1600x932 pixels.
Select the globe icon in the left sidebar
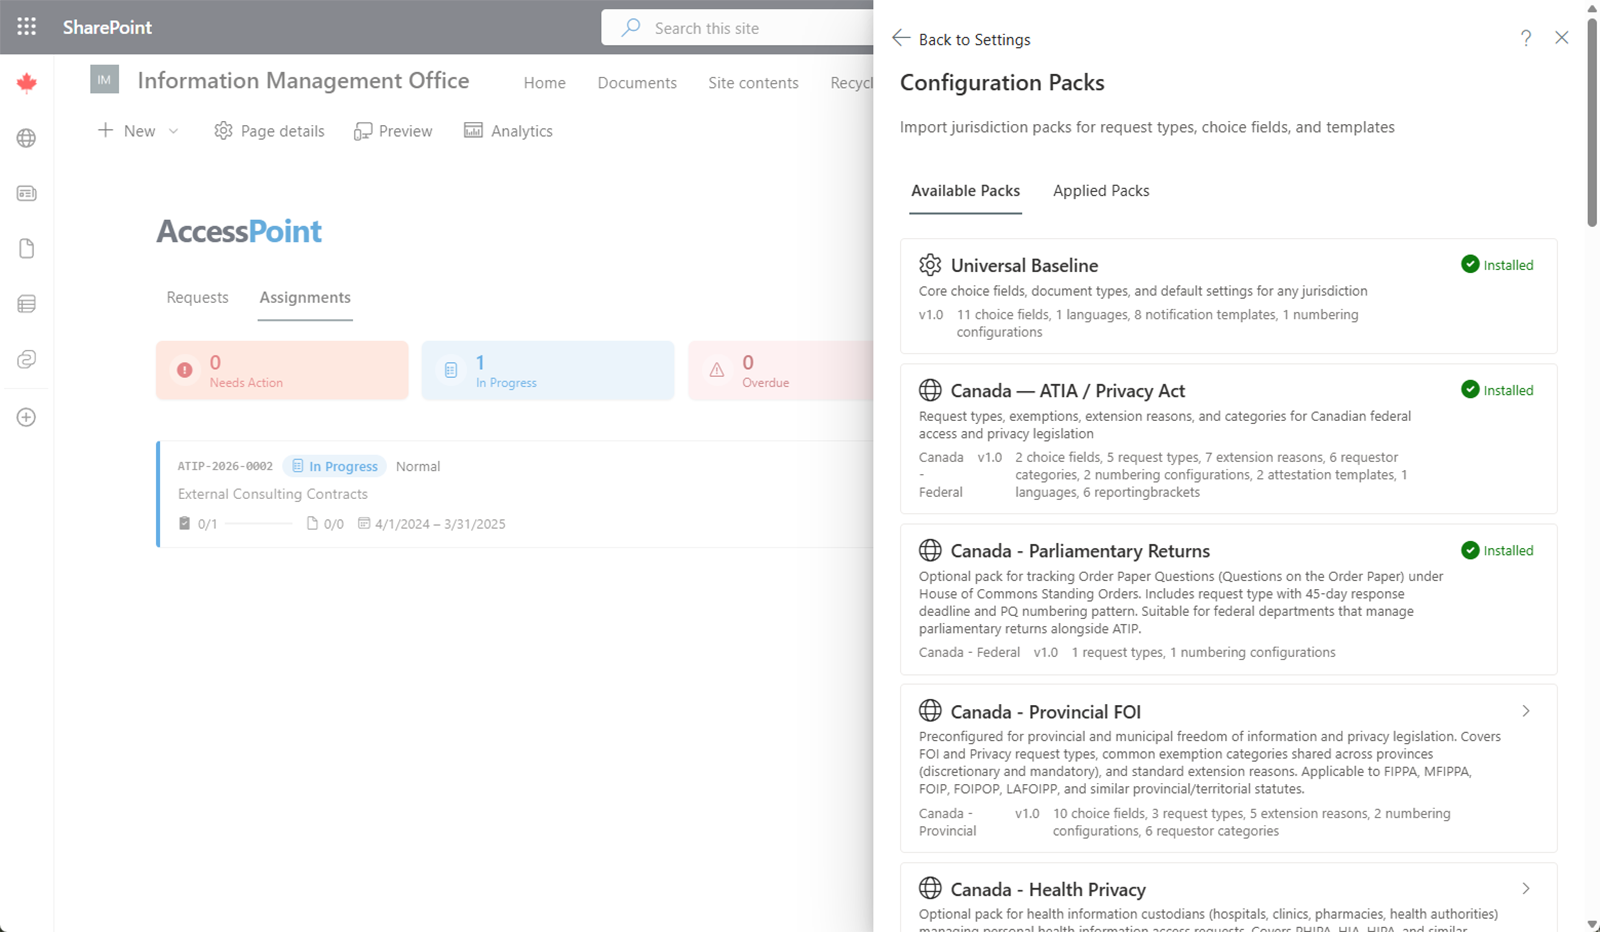26,138
